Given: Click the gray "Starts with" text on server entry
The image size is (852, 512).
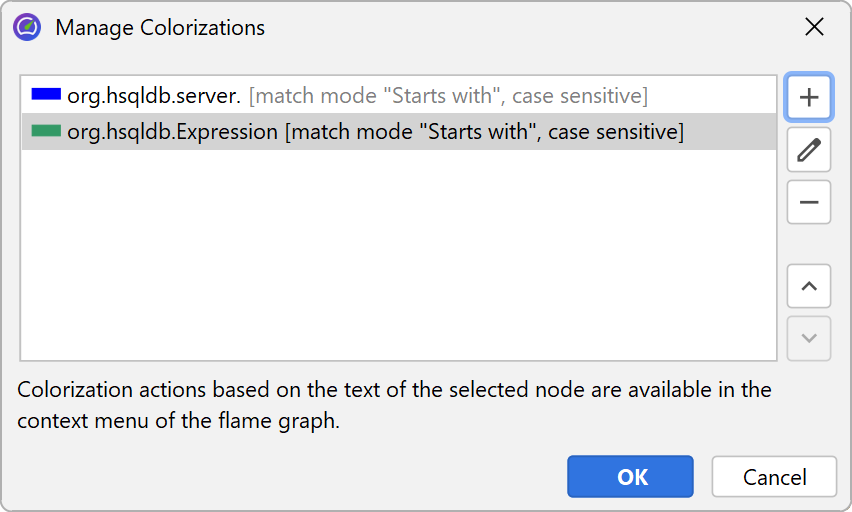Looking at the screenshot, I should click(x=445, y=96).
